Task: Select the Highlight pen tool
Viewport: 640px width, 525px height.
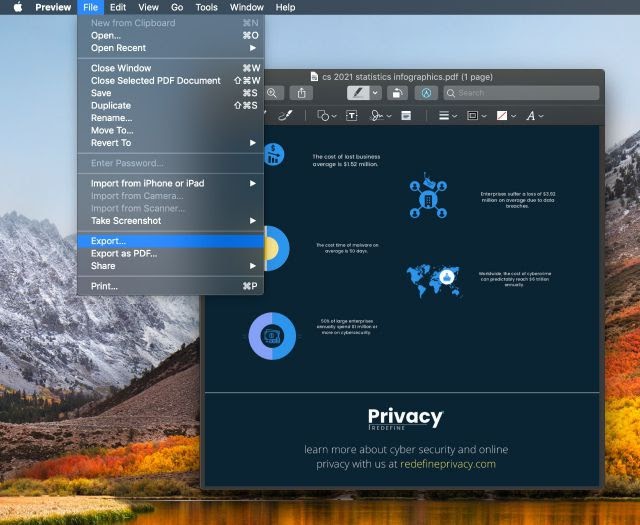Action: click(356, 93)
